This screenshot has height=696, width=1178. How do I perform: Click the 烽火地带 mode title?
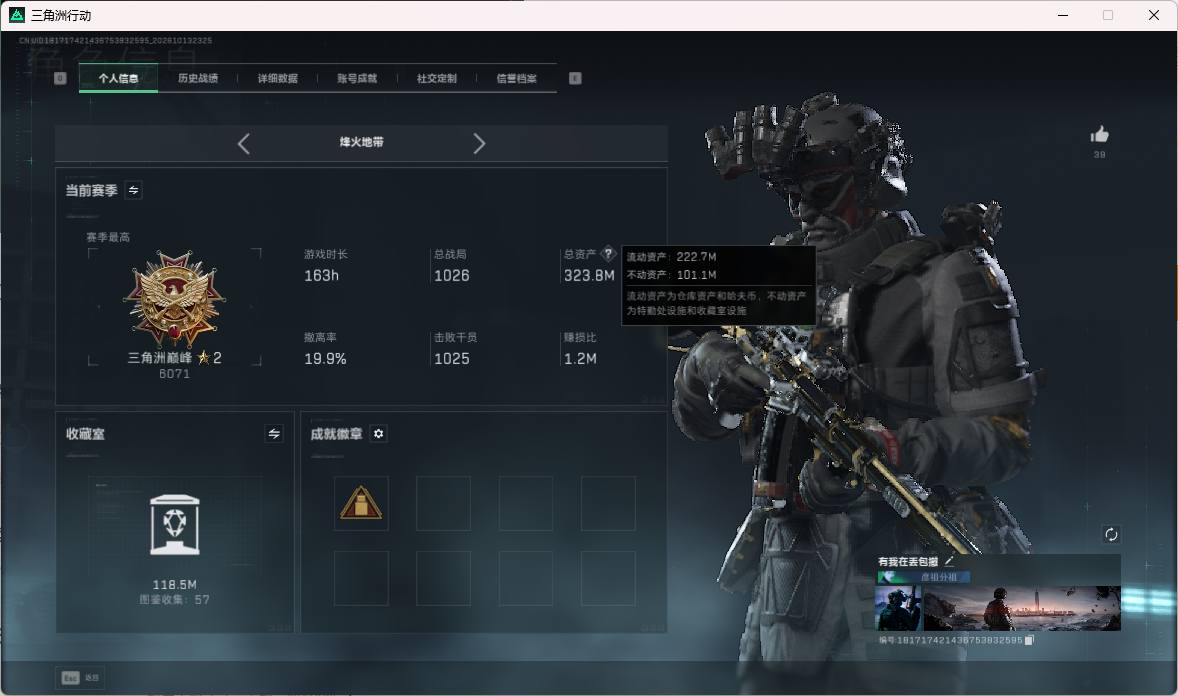361,142
